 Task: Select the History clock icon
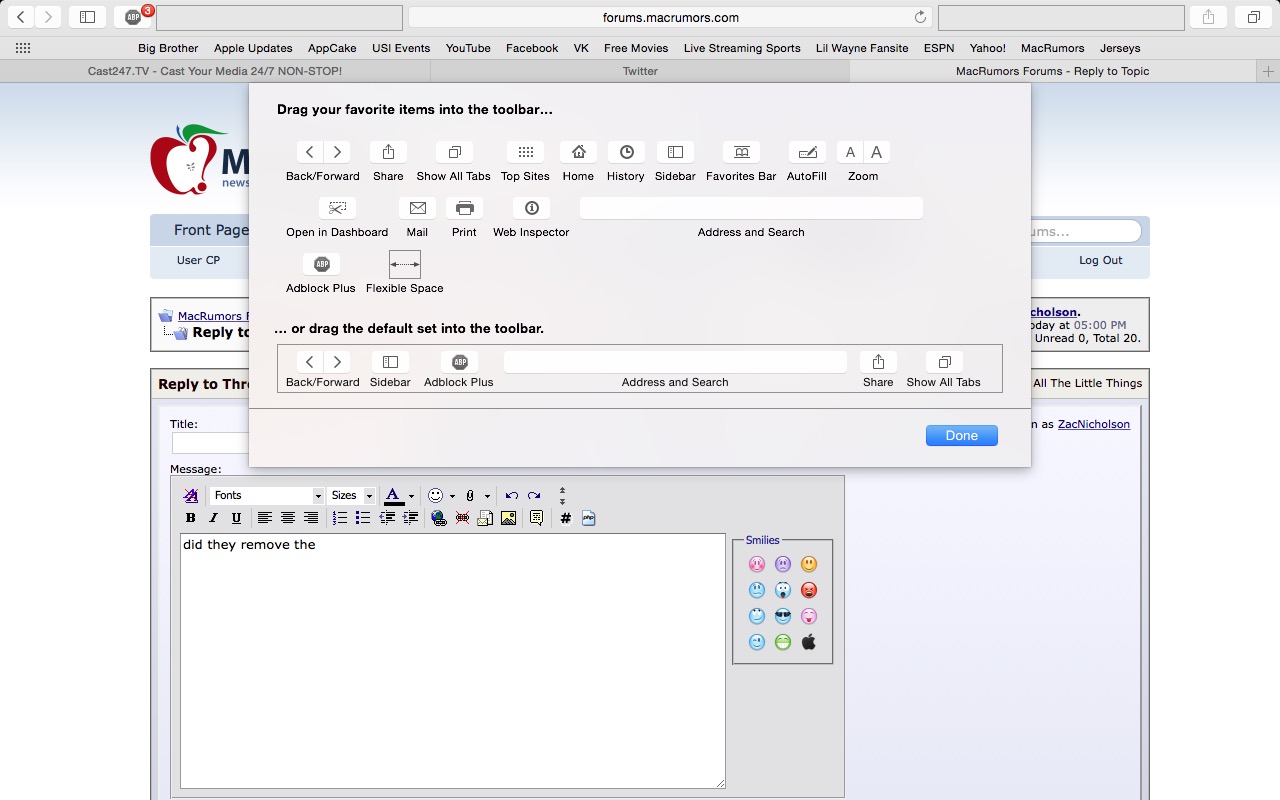pyautogui.click(x=626, y=152)
